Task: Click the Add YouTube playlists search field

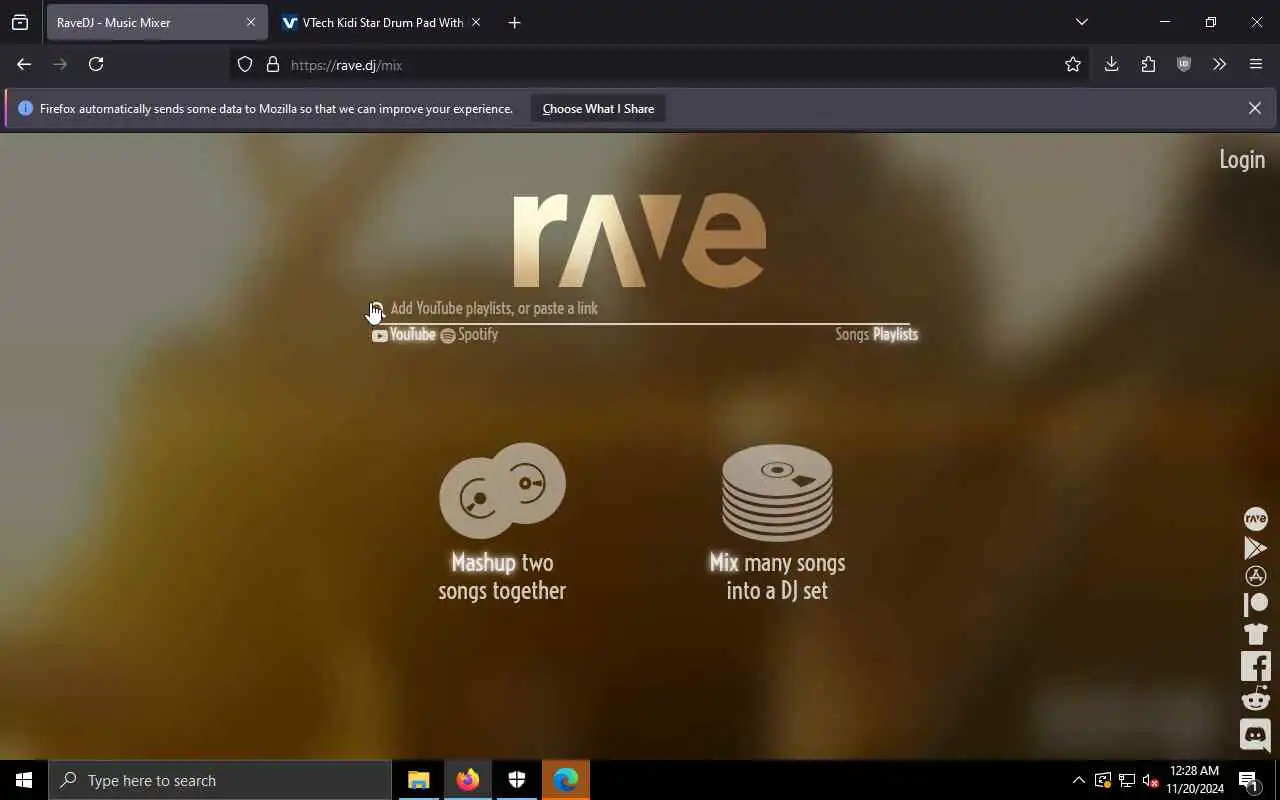Action: coord(640,308)
